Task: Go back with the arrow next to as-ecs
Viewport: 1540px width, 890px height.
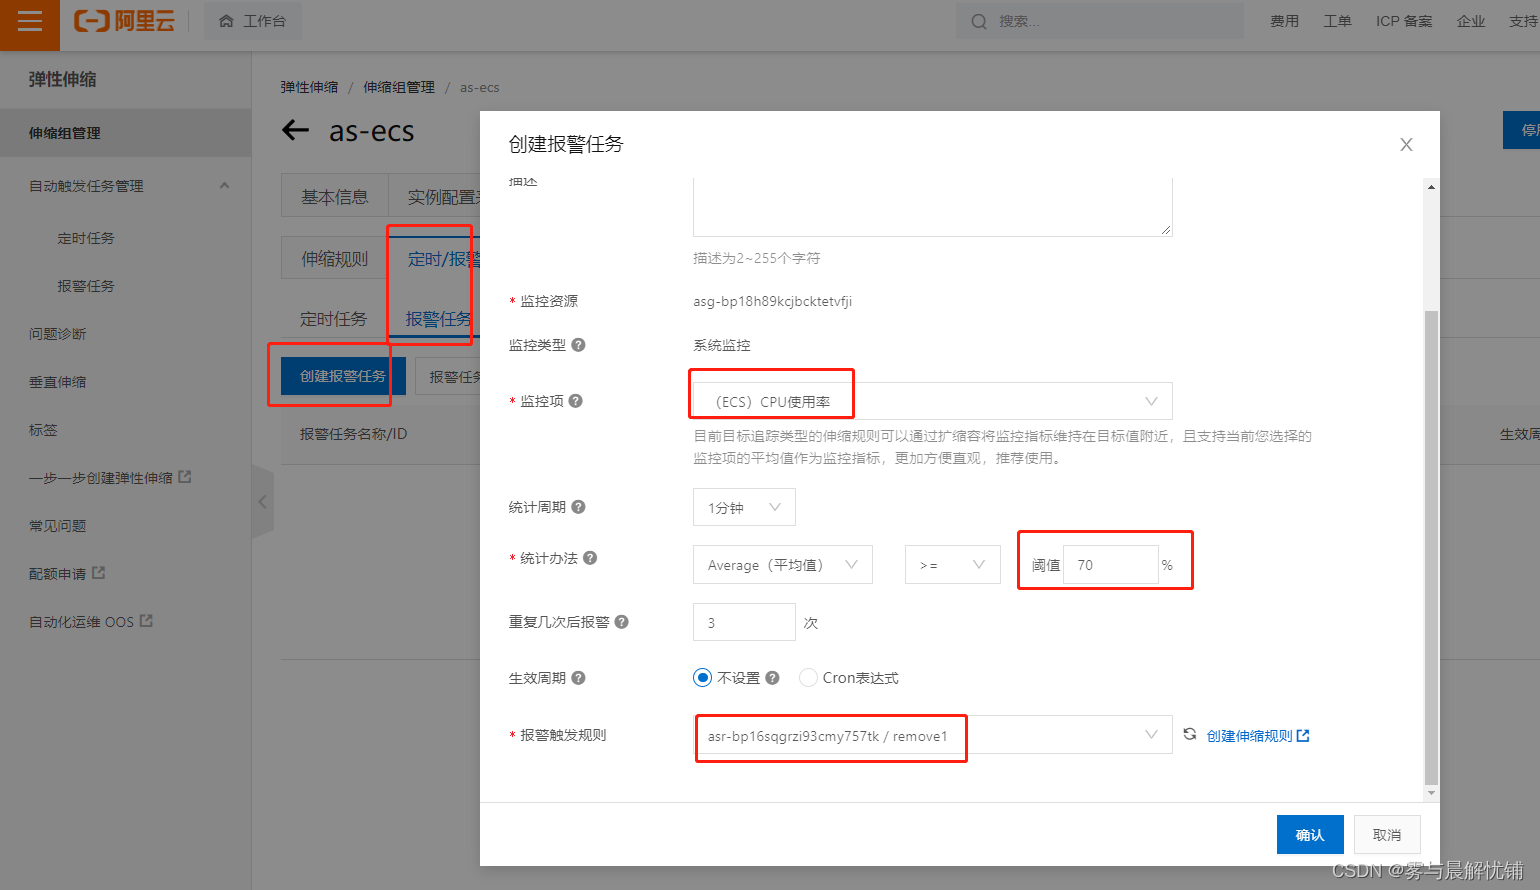Action: point(296,130)
